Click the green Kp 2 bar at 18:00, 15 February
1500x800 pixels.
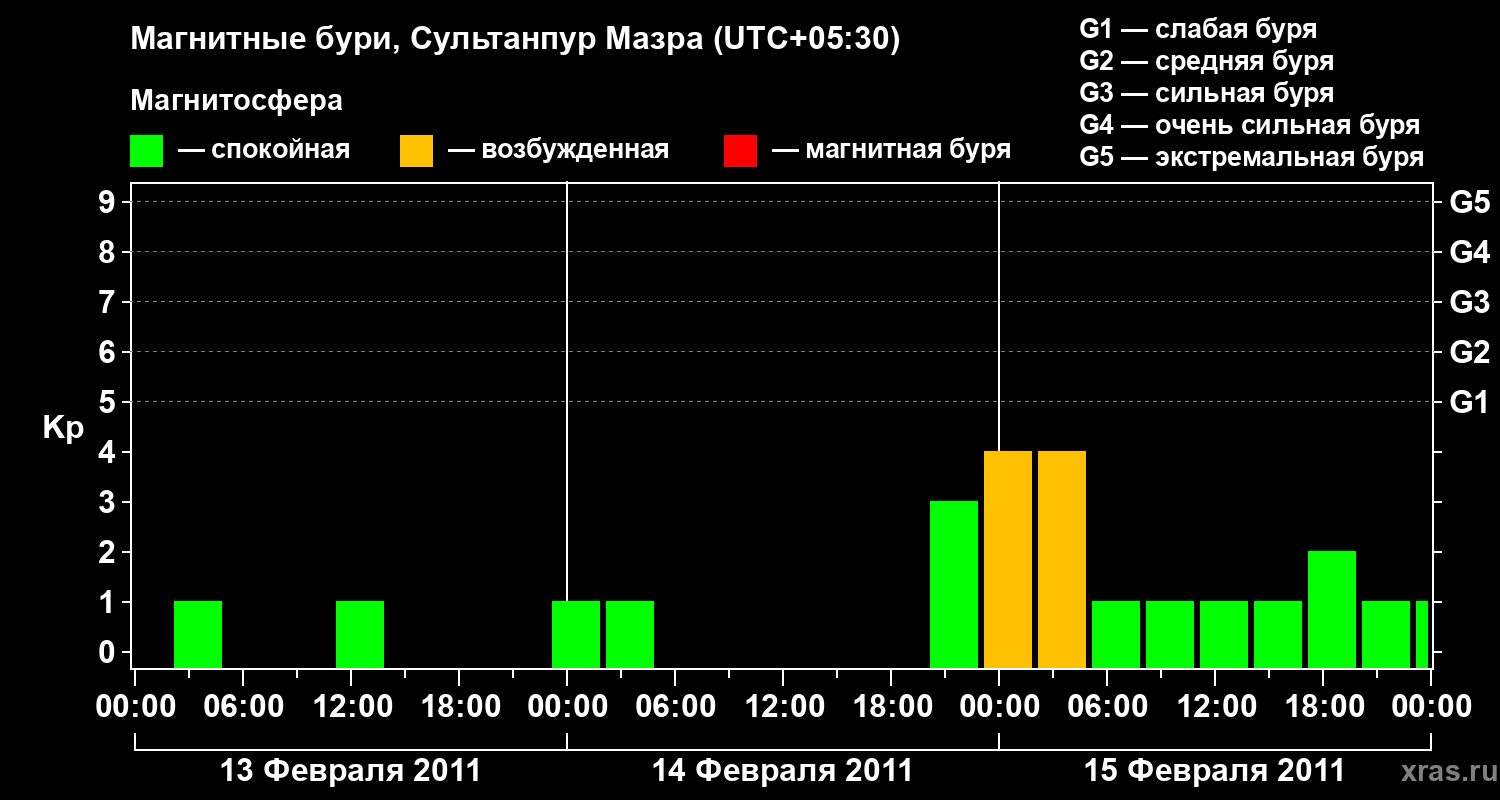pos(1332,609)
